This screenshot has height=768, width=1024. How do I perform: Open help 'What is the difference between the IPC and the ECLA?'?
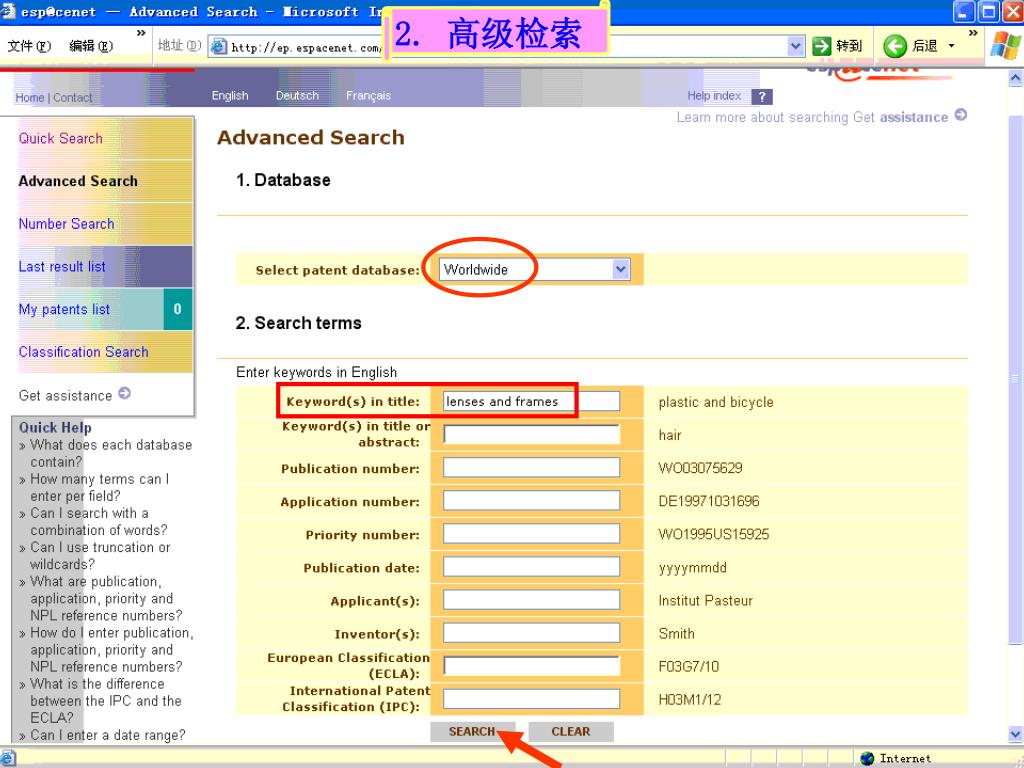click(106, 701)
